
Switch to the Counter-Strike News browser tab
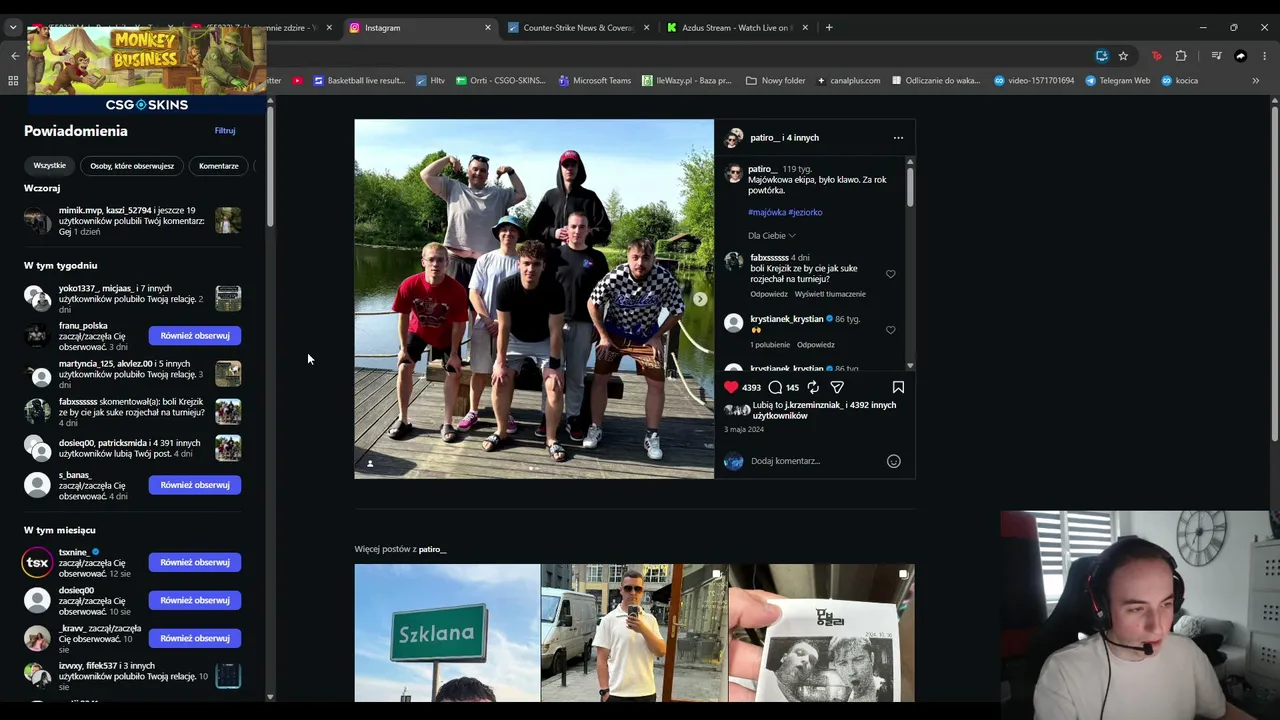click(x=578, y=28)
